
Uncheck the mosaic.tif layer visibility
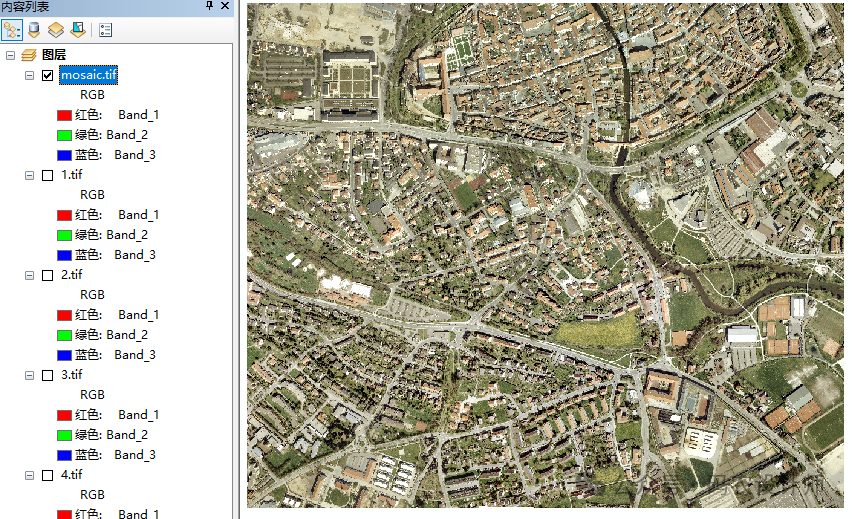tap(47, 75)
